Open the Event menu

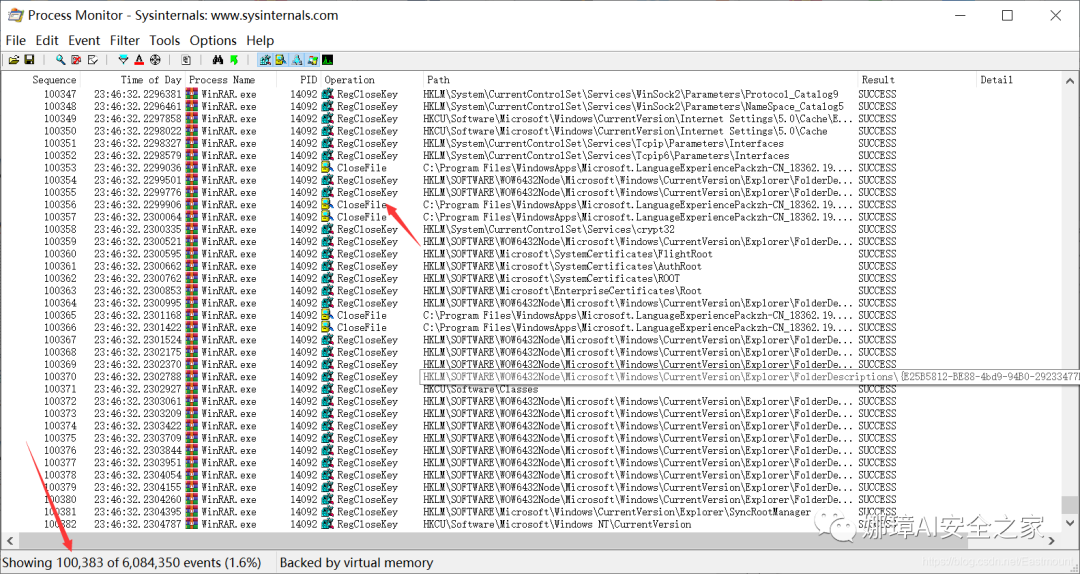(x=84, y=41)
